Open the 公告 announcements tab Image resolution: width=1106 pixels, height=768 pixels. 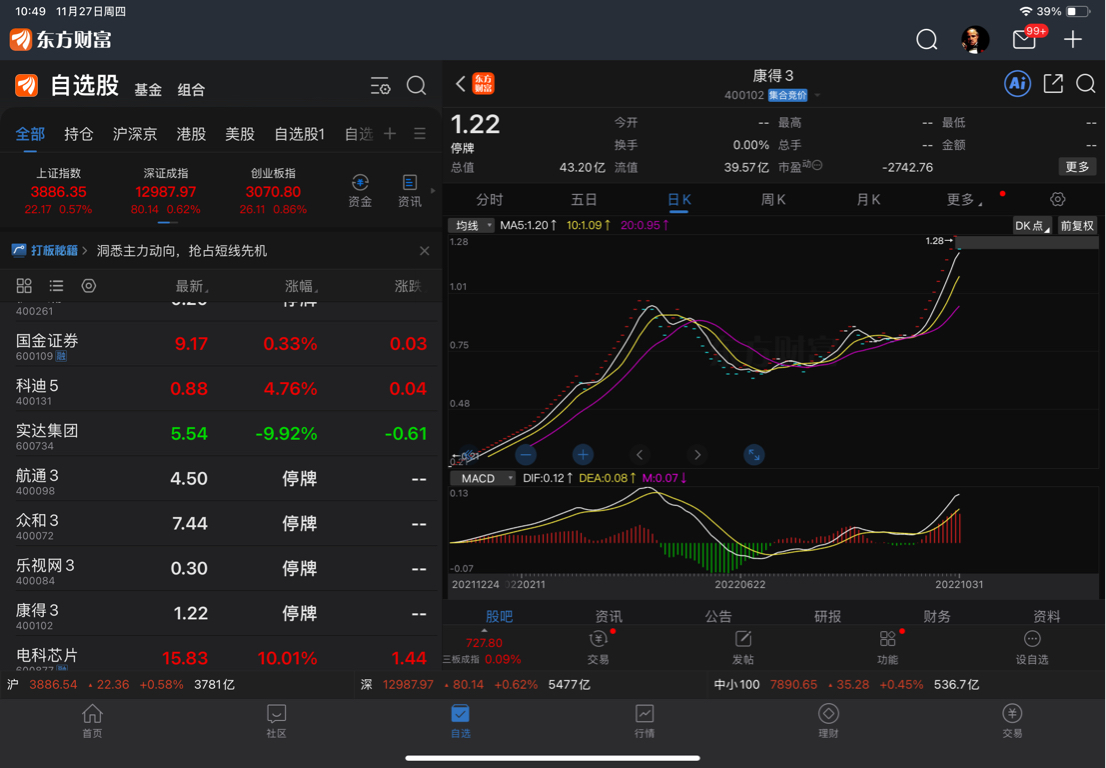point(718,616)
